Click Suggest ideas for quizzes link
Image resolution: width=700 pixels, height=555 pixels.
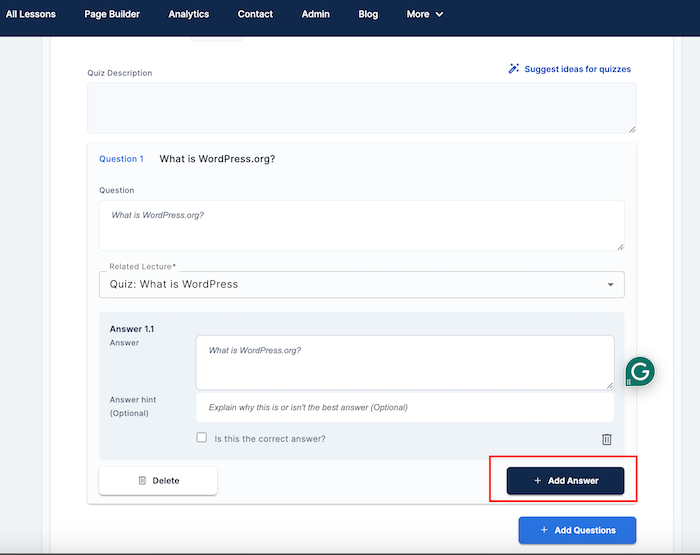click(577, 69)
